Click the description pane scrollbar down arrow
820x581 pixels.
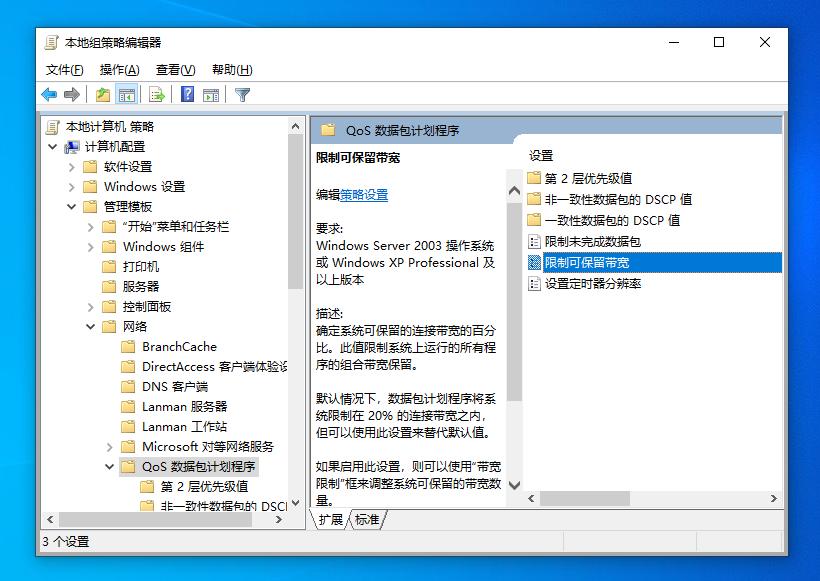point(512,485)
